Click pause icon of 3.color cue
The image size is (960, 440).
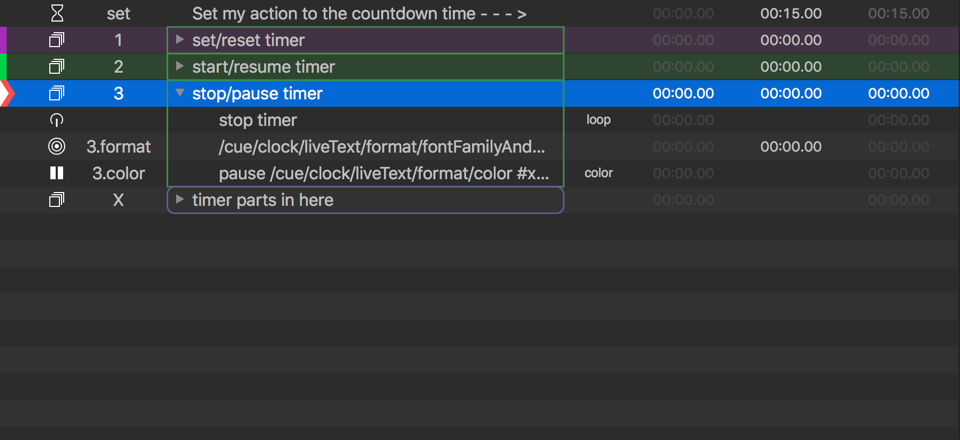coord(57,173)
